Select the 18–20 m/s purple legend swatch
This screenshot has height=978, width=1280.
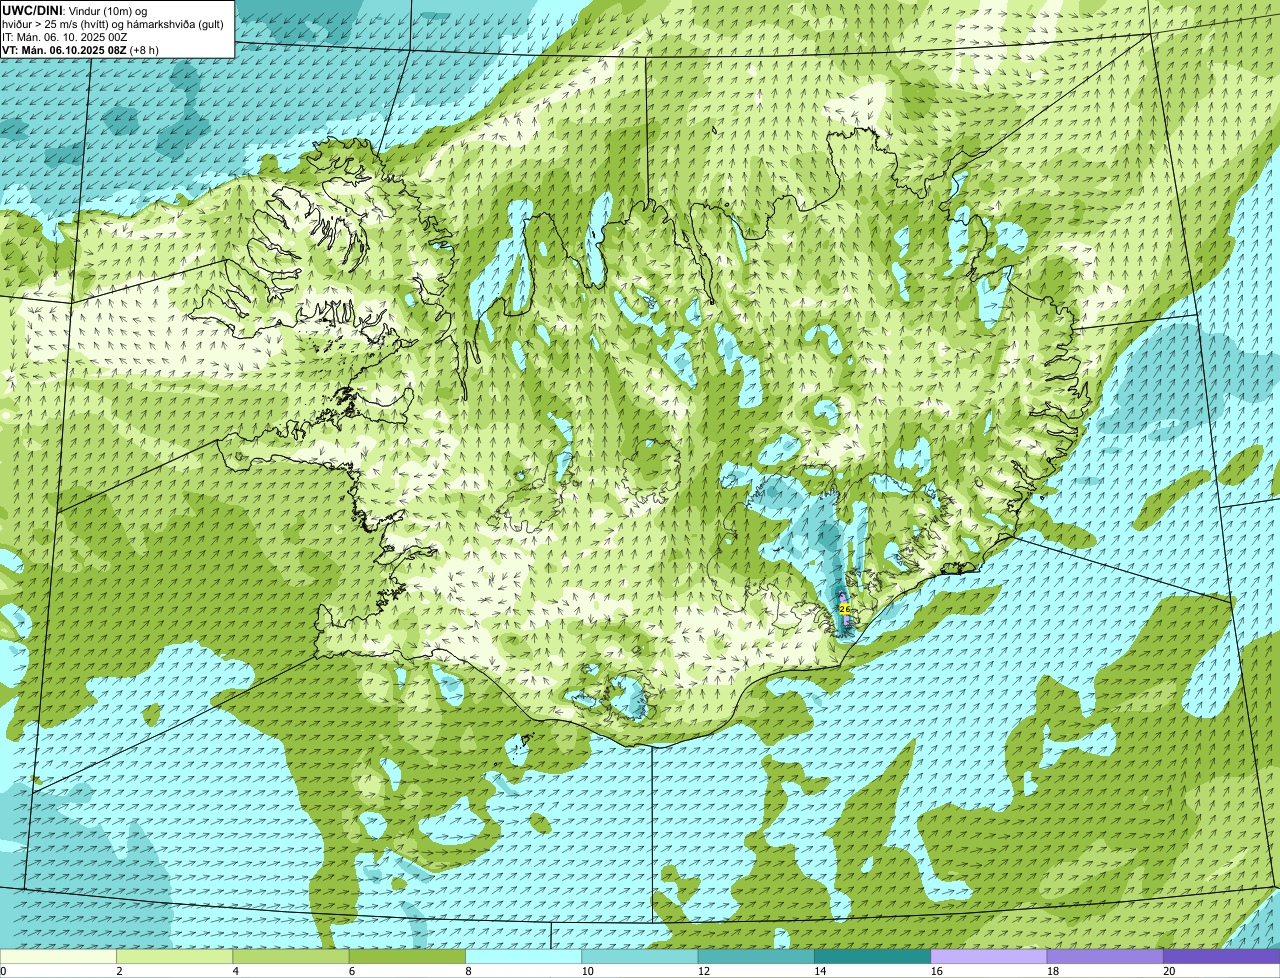click(1105, 956)
